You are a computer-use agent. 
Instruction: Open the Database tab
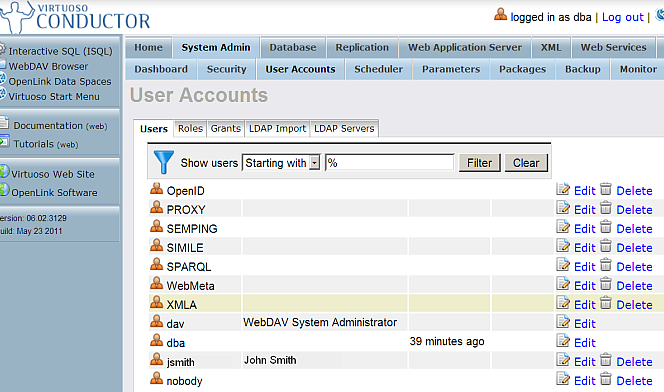pos(293,47)
